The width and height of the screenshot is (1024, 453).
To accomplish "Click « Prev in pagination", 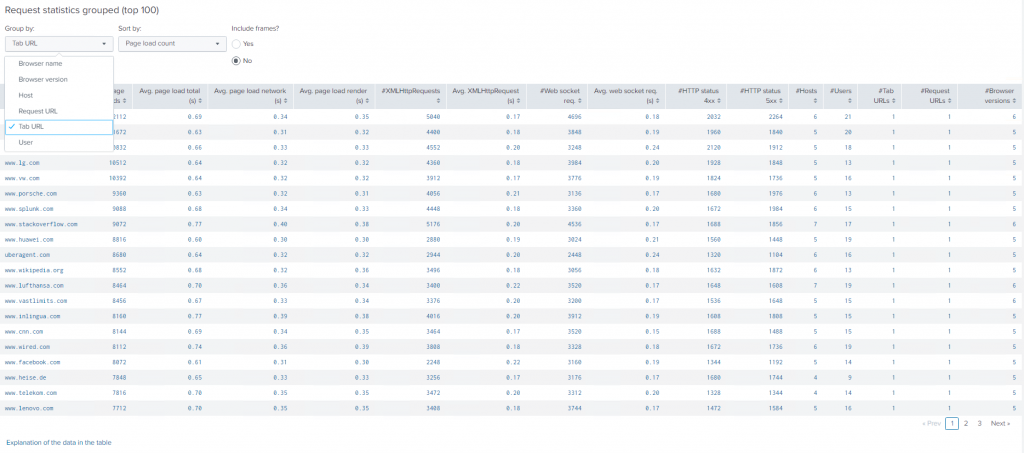I will pos(931,424).
